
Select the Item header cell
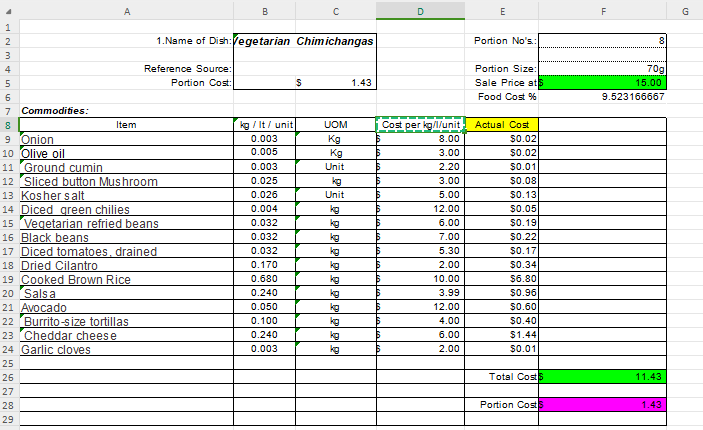[x=126, y=125]
